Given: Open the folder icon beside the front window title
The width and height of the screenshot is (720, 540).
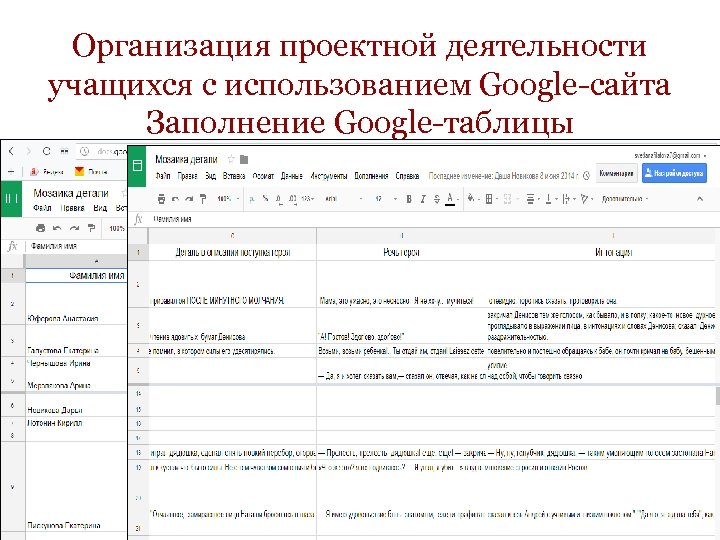Looking at the screenshot, I should (x=244, y=159).
